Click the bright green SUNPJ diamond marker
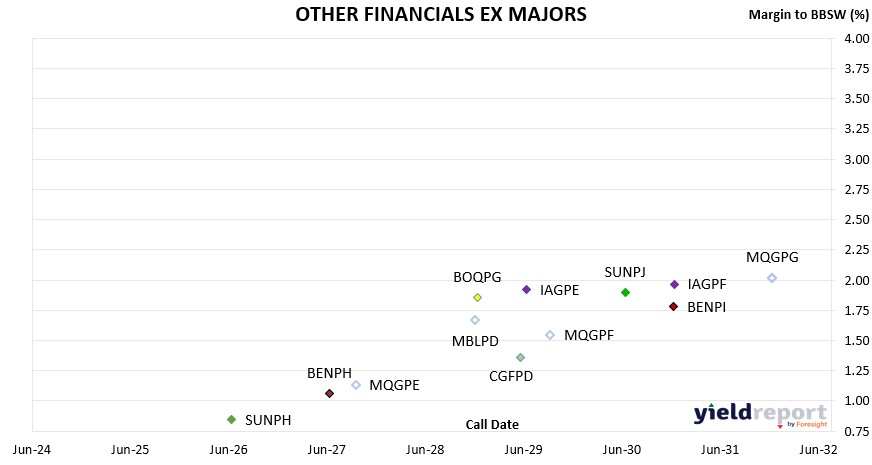 [x=625, y=292]
